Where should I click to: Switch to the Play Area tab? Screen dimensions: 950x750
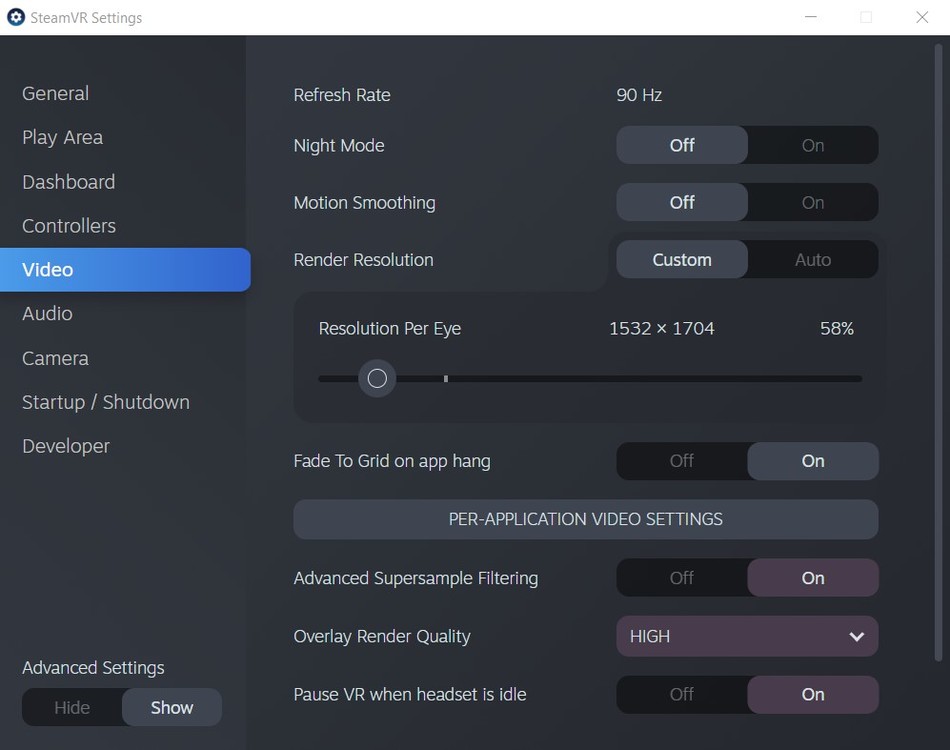(x=62, y=137)
